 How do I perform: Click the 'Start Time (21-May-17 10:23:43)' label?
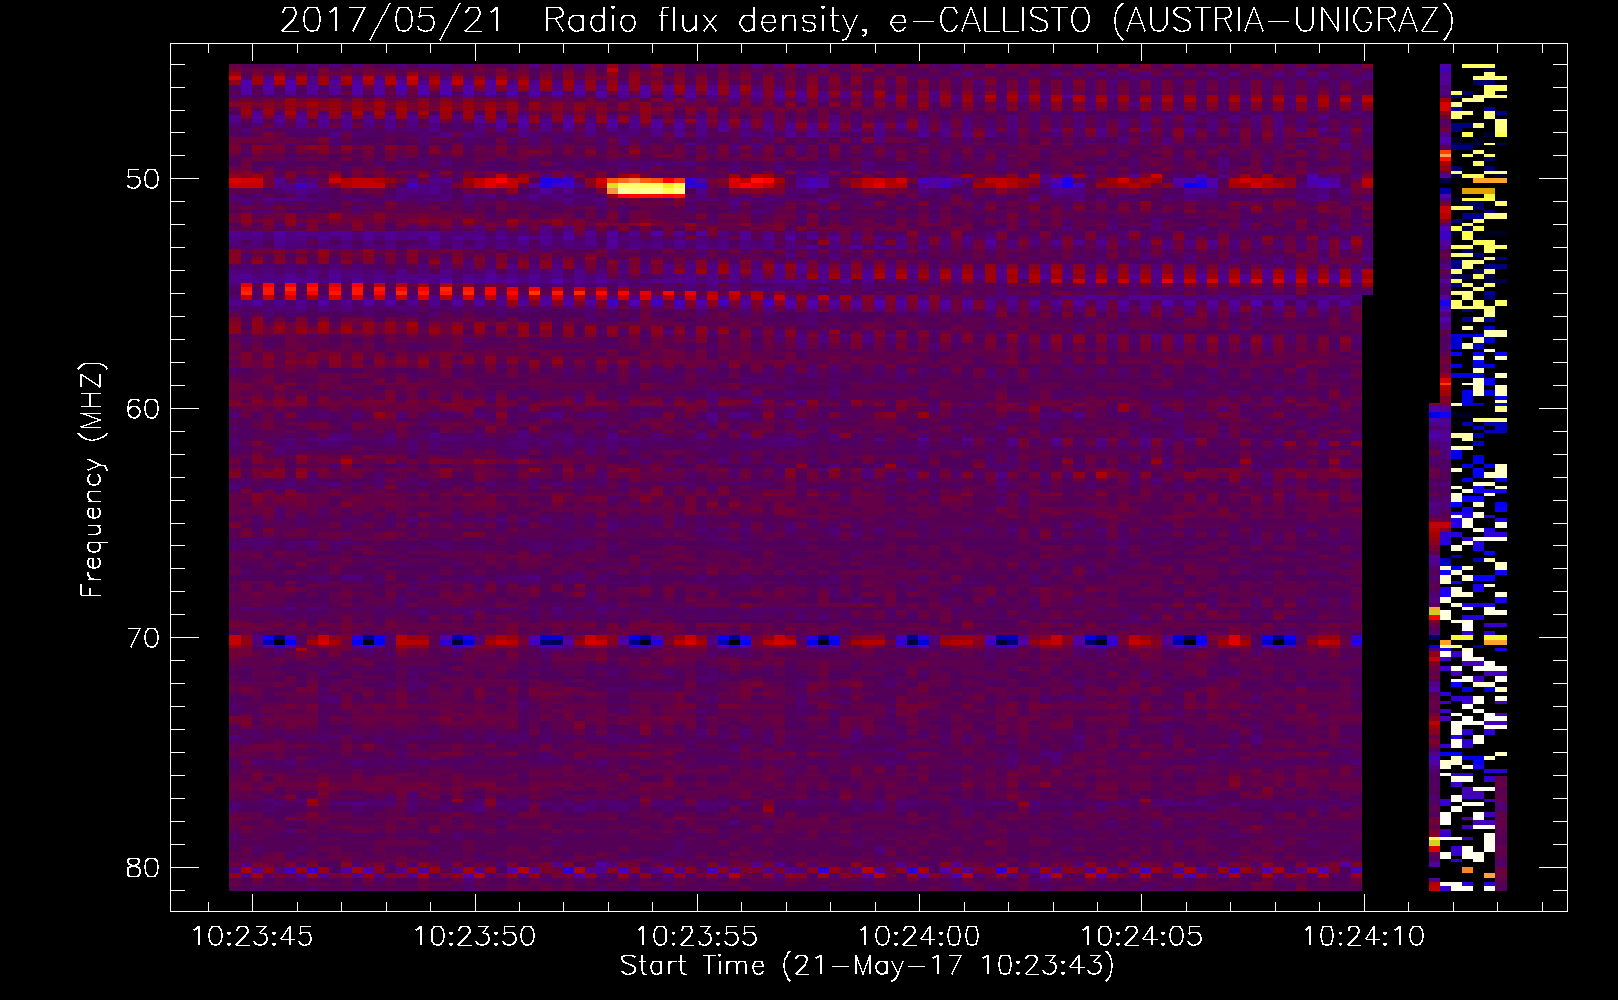(x=867, y=966)
